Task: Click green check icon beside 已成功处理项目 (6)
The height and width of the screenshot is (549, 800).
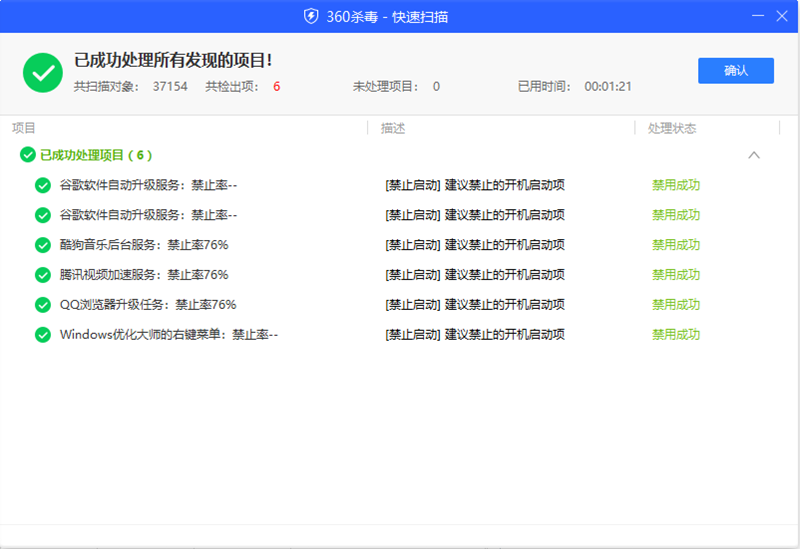Action: [28, 155]
